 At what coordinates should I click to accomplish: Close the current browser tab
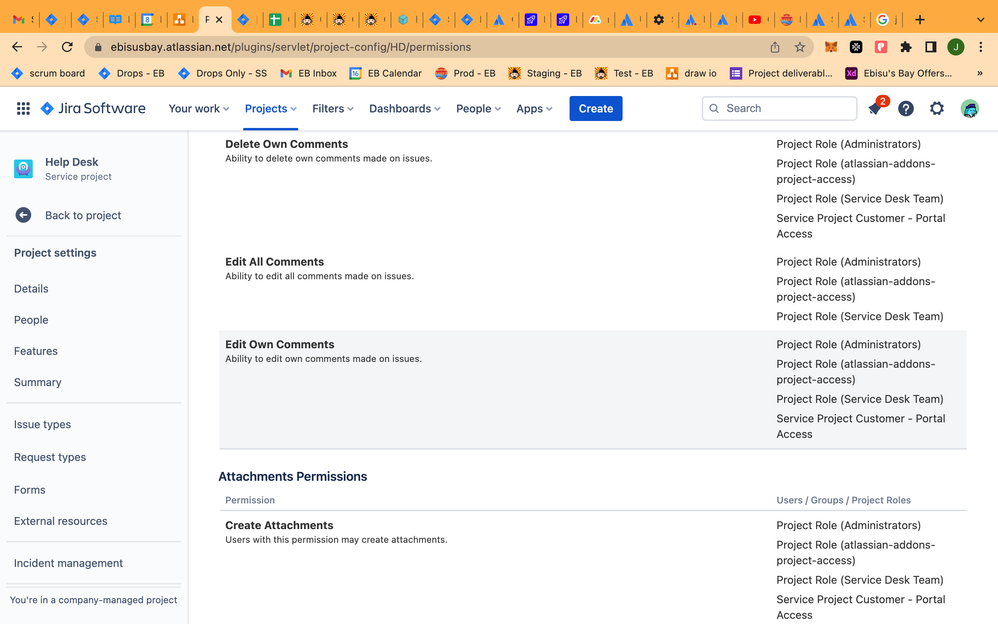(219, 20)
